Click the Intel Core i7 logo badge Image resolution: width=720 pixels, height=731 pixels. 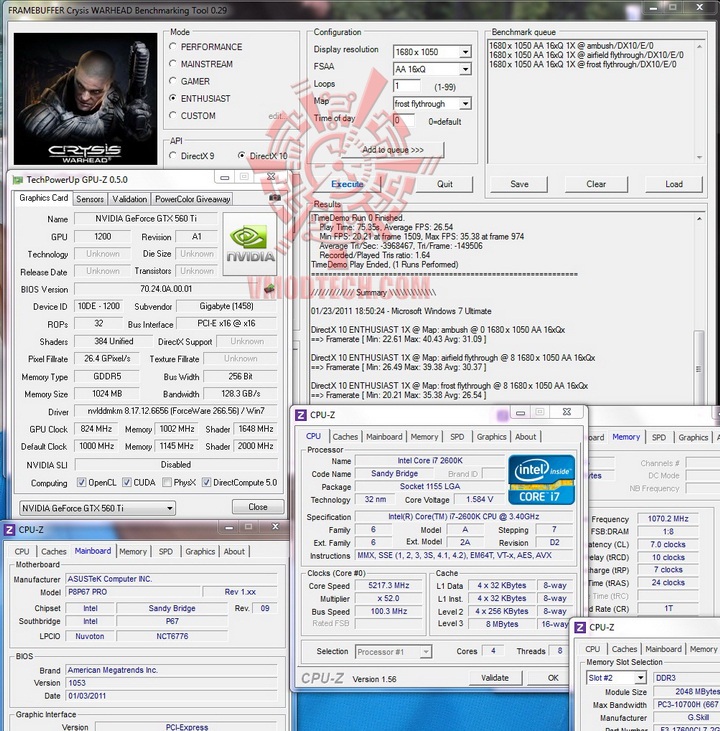541,480
